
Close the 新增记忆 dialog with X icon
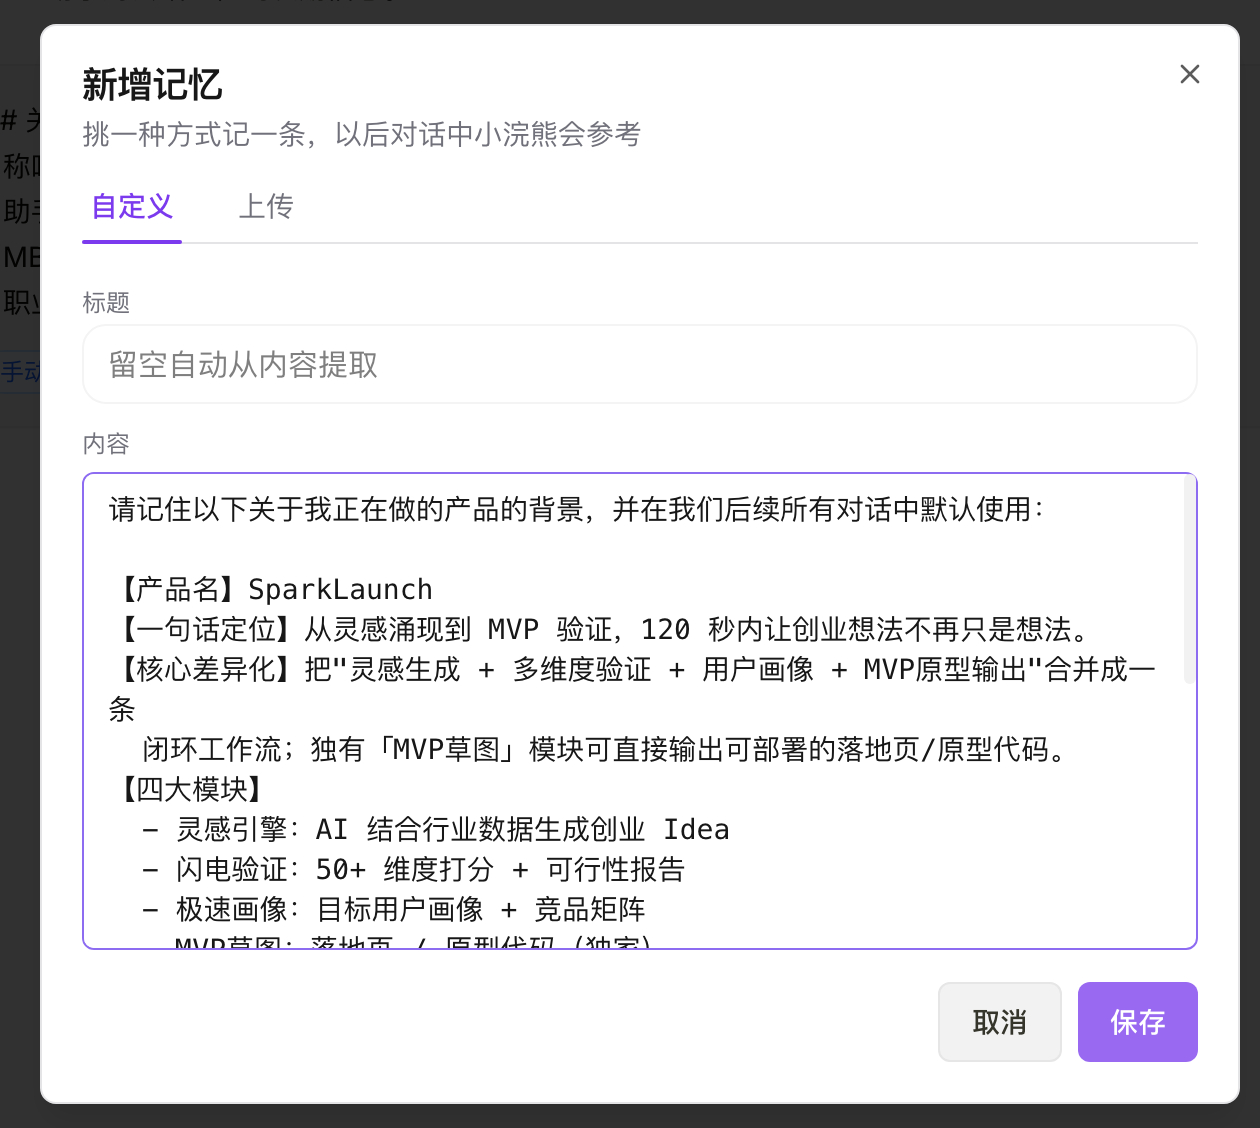[x=1189, y=74]
